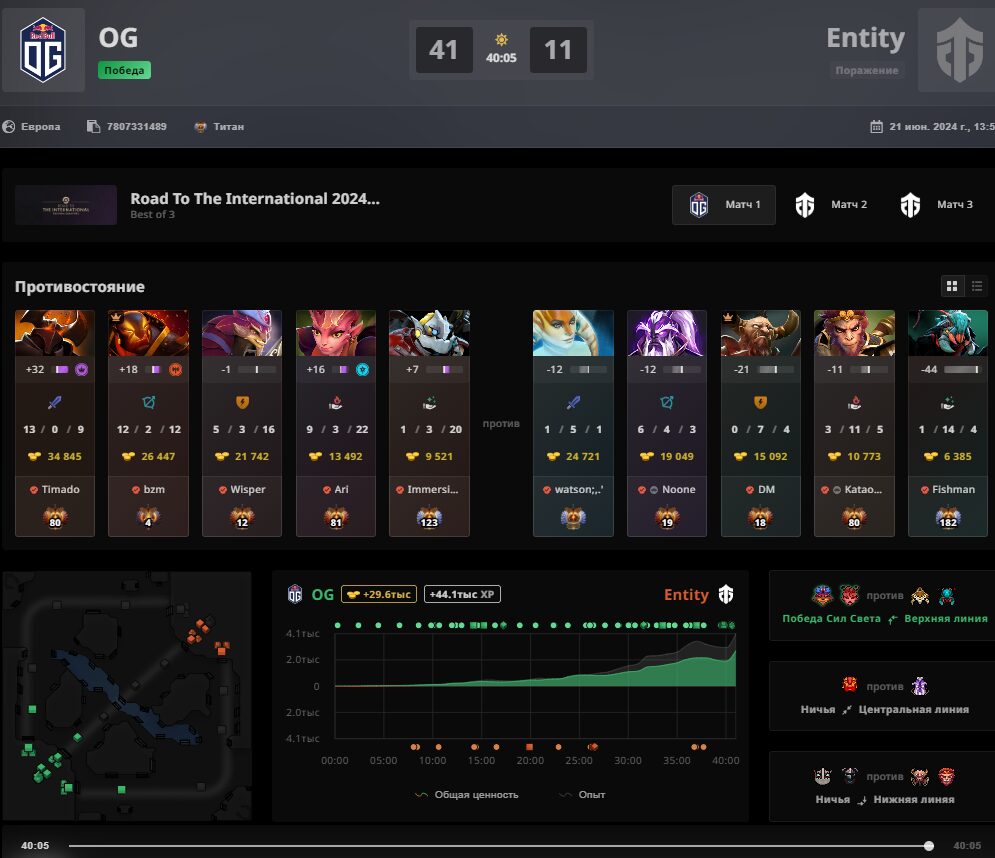995x858 pixels.
Task: Toggle Общая ценность graph legend
Action: coord(466,795)
